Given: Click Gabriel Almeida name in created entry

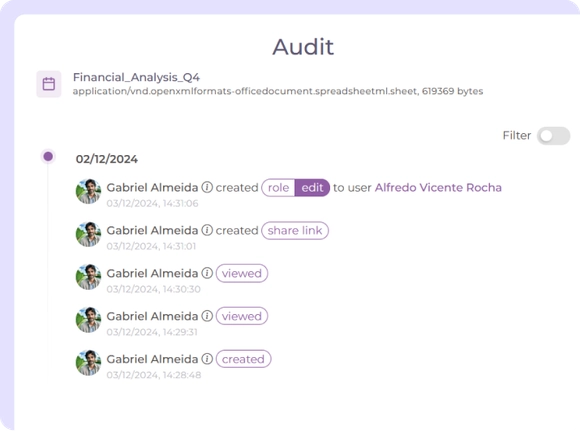Looking at the screenshot, I should (152, 359).
